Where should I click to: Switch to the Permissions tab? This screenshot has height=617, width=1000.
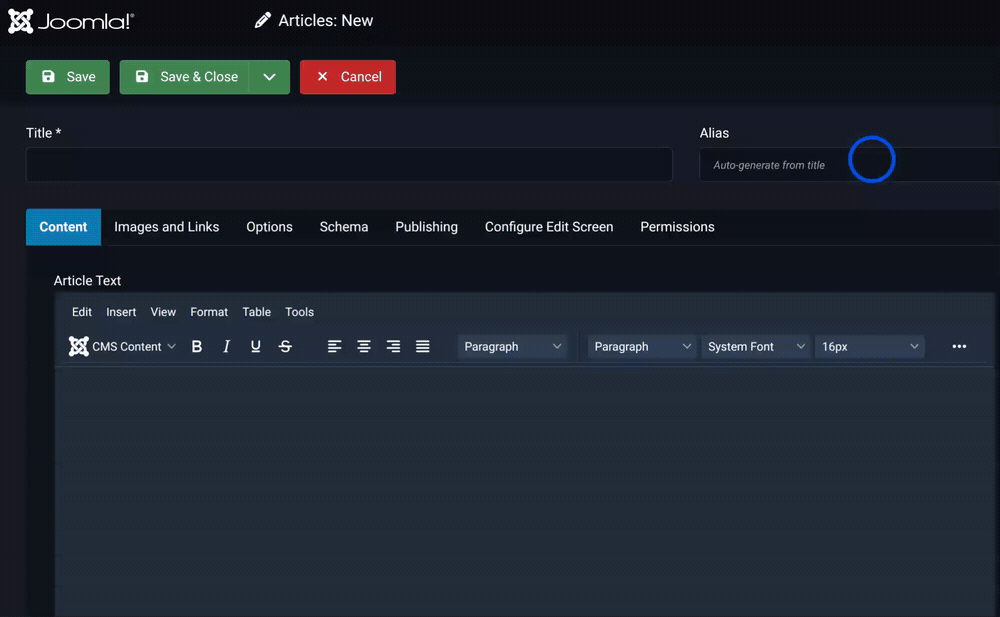(x=677, y=227)
